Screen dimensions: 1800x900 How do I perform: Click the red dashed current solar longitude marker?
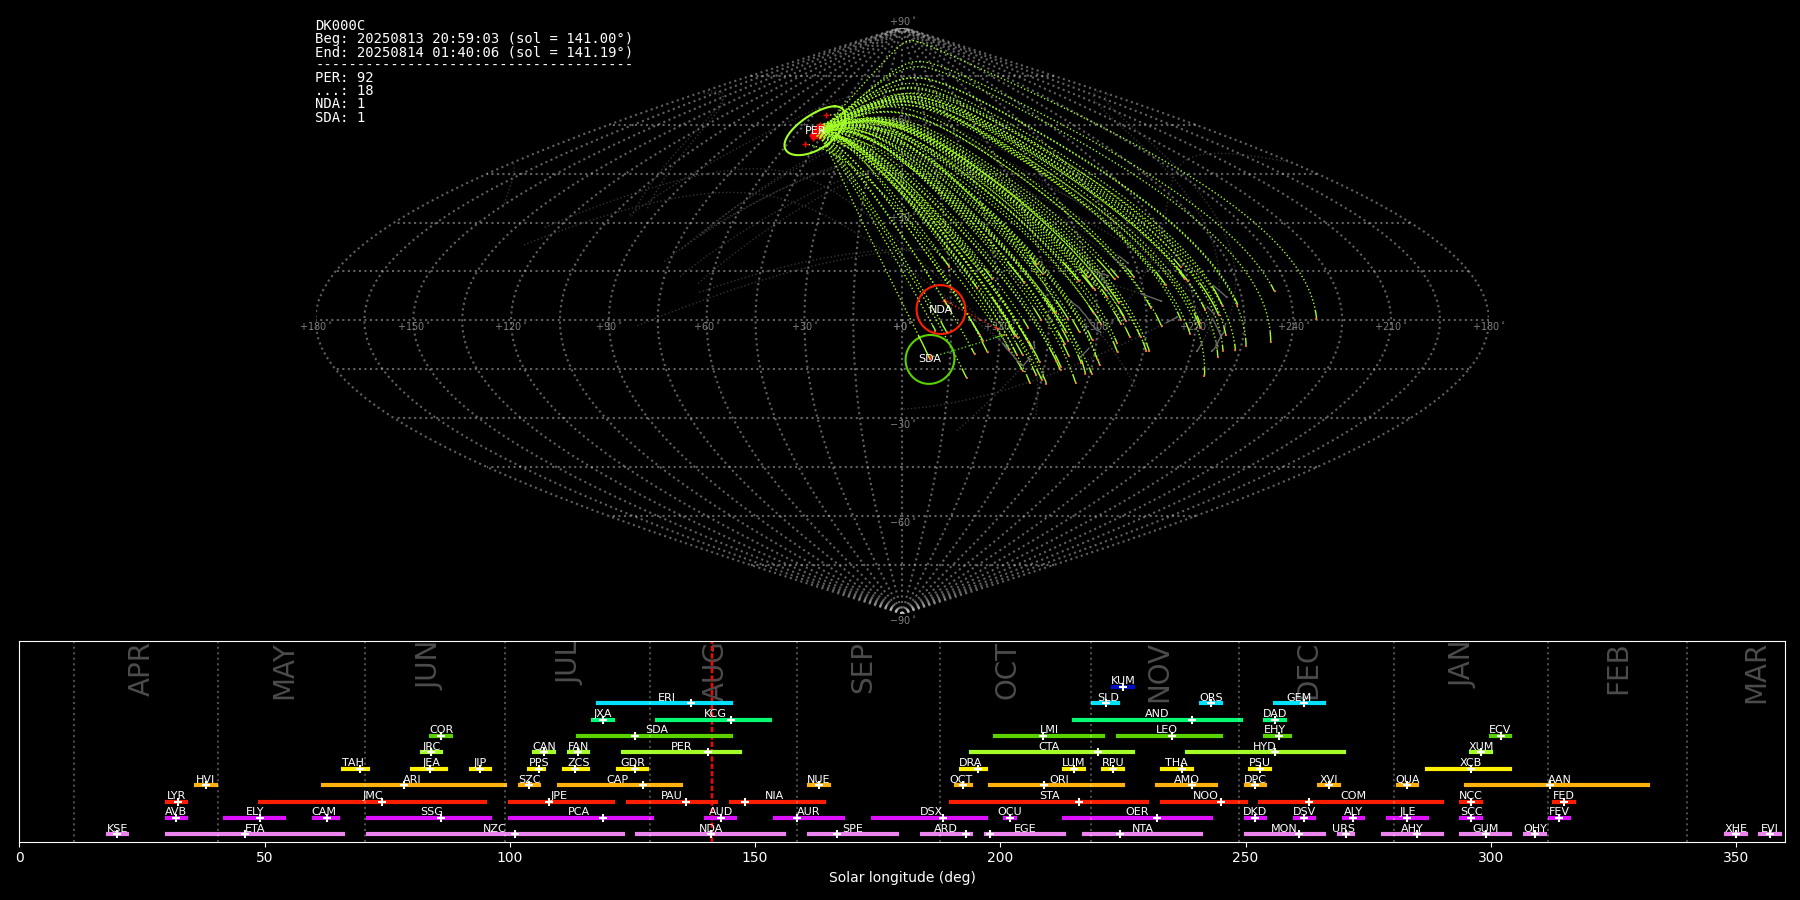coord(712,741)
